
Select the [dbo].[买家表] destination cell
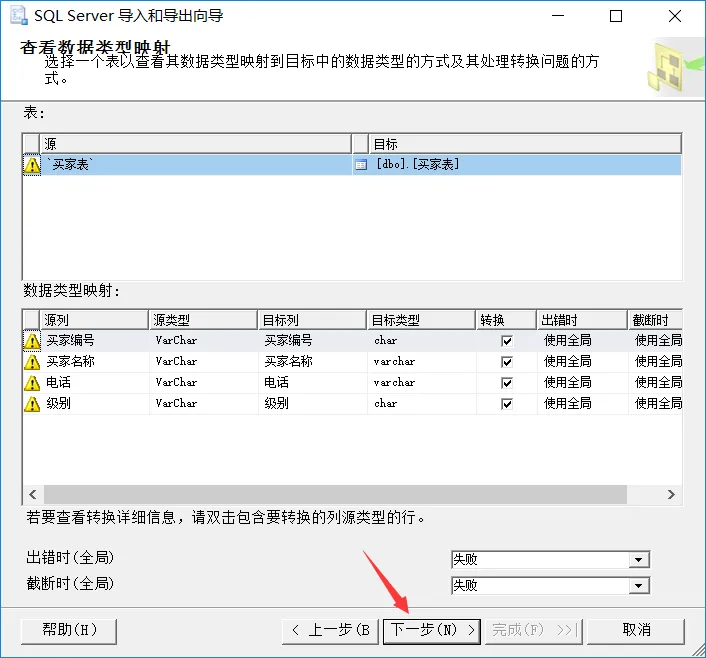[x=517, y=165]
